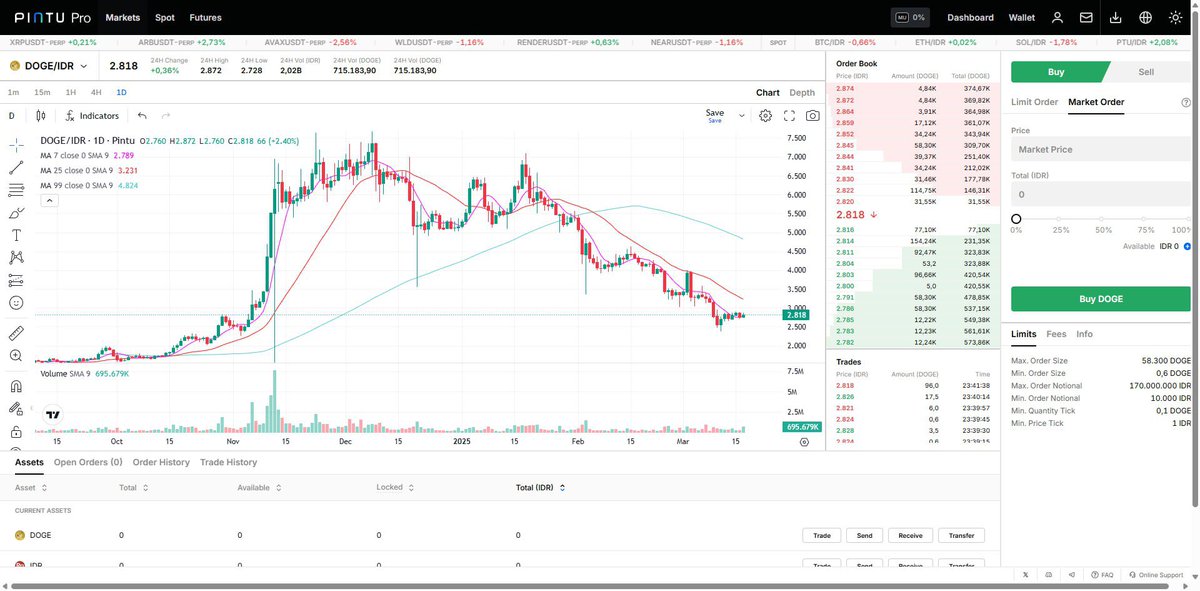The height and width of the screenshot is (591, 1200).
Task: Open the announcements megaphone icon
Action: [x=1072, y=575]
